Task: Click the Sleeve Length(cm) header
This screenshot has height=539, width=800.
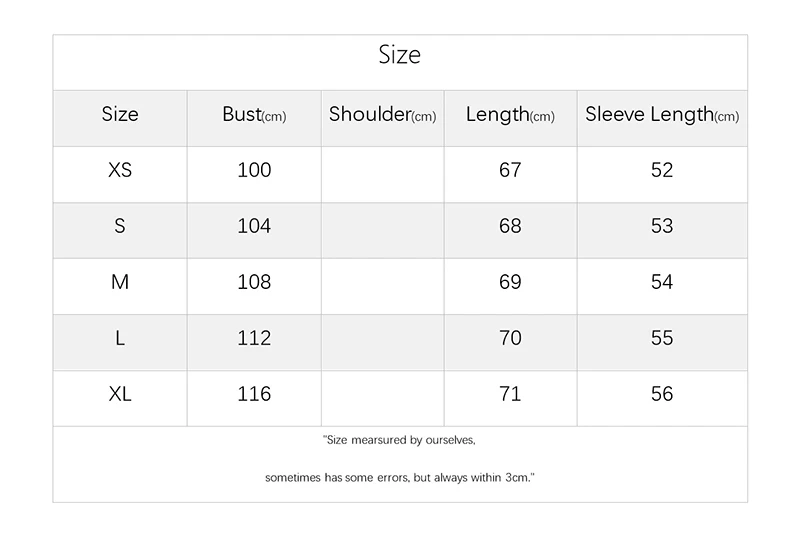Action: pos(662,115)
